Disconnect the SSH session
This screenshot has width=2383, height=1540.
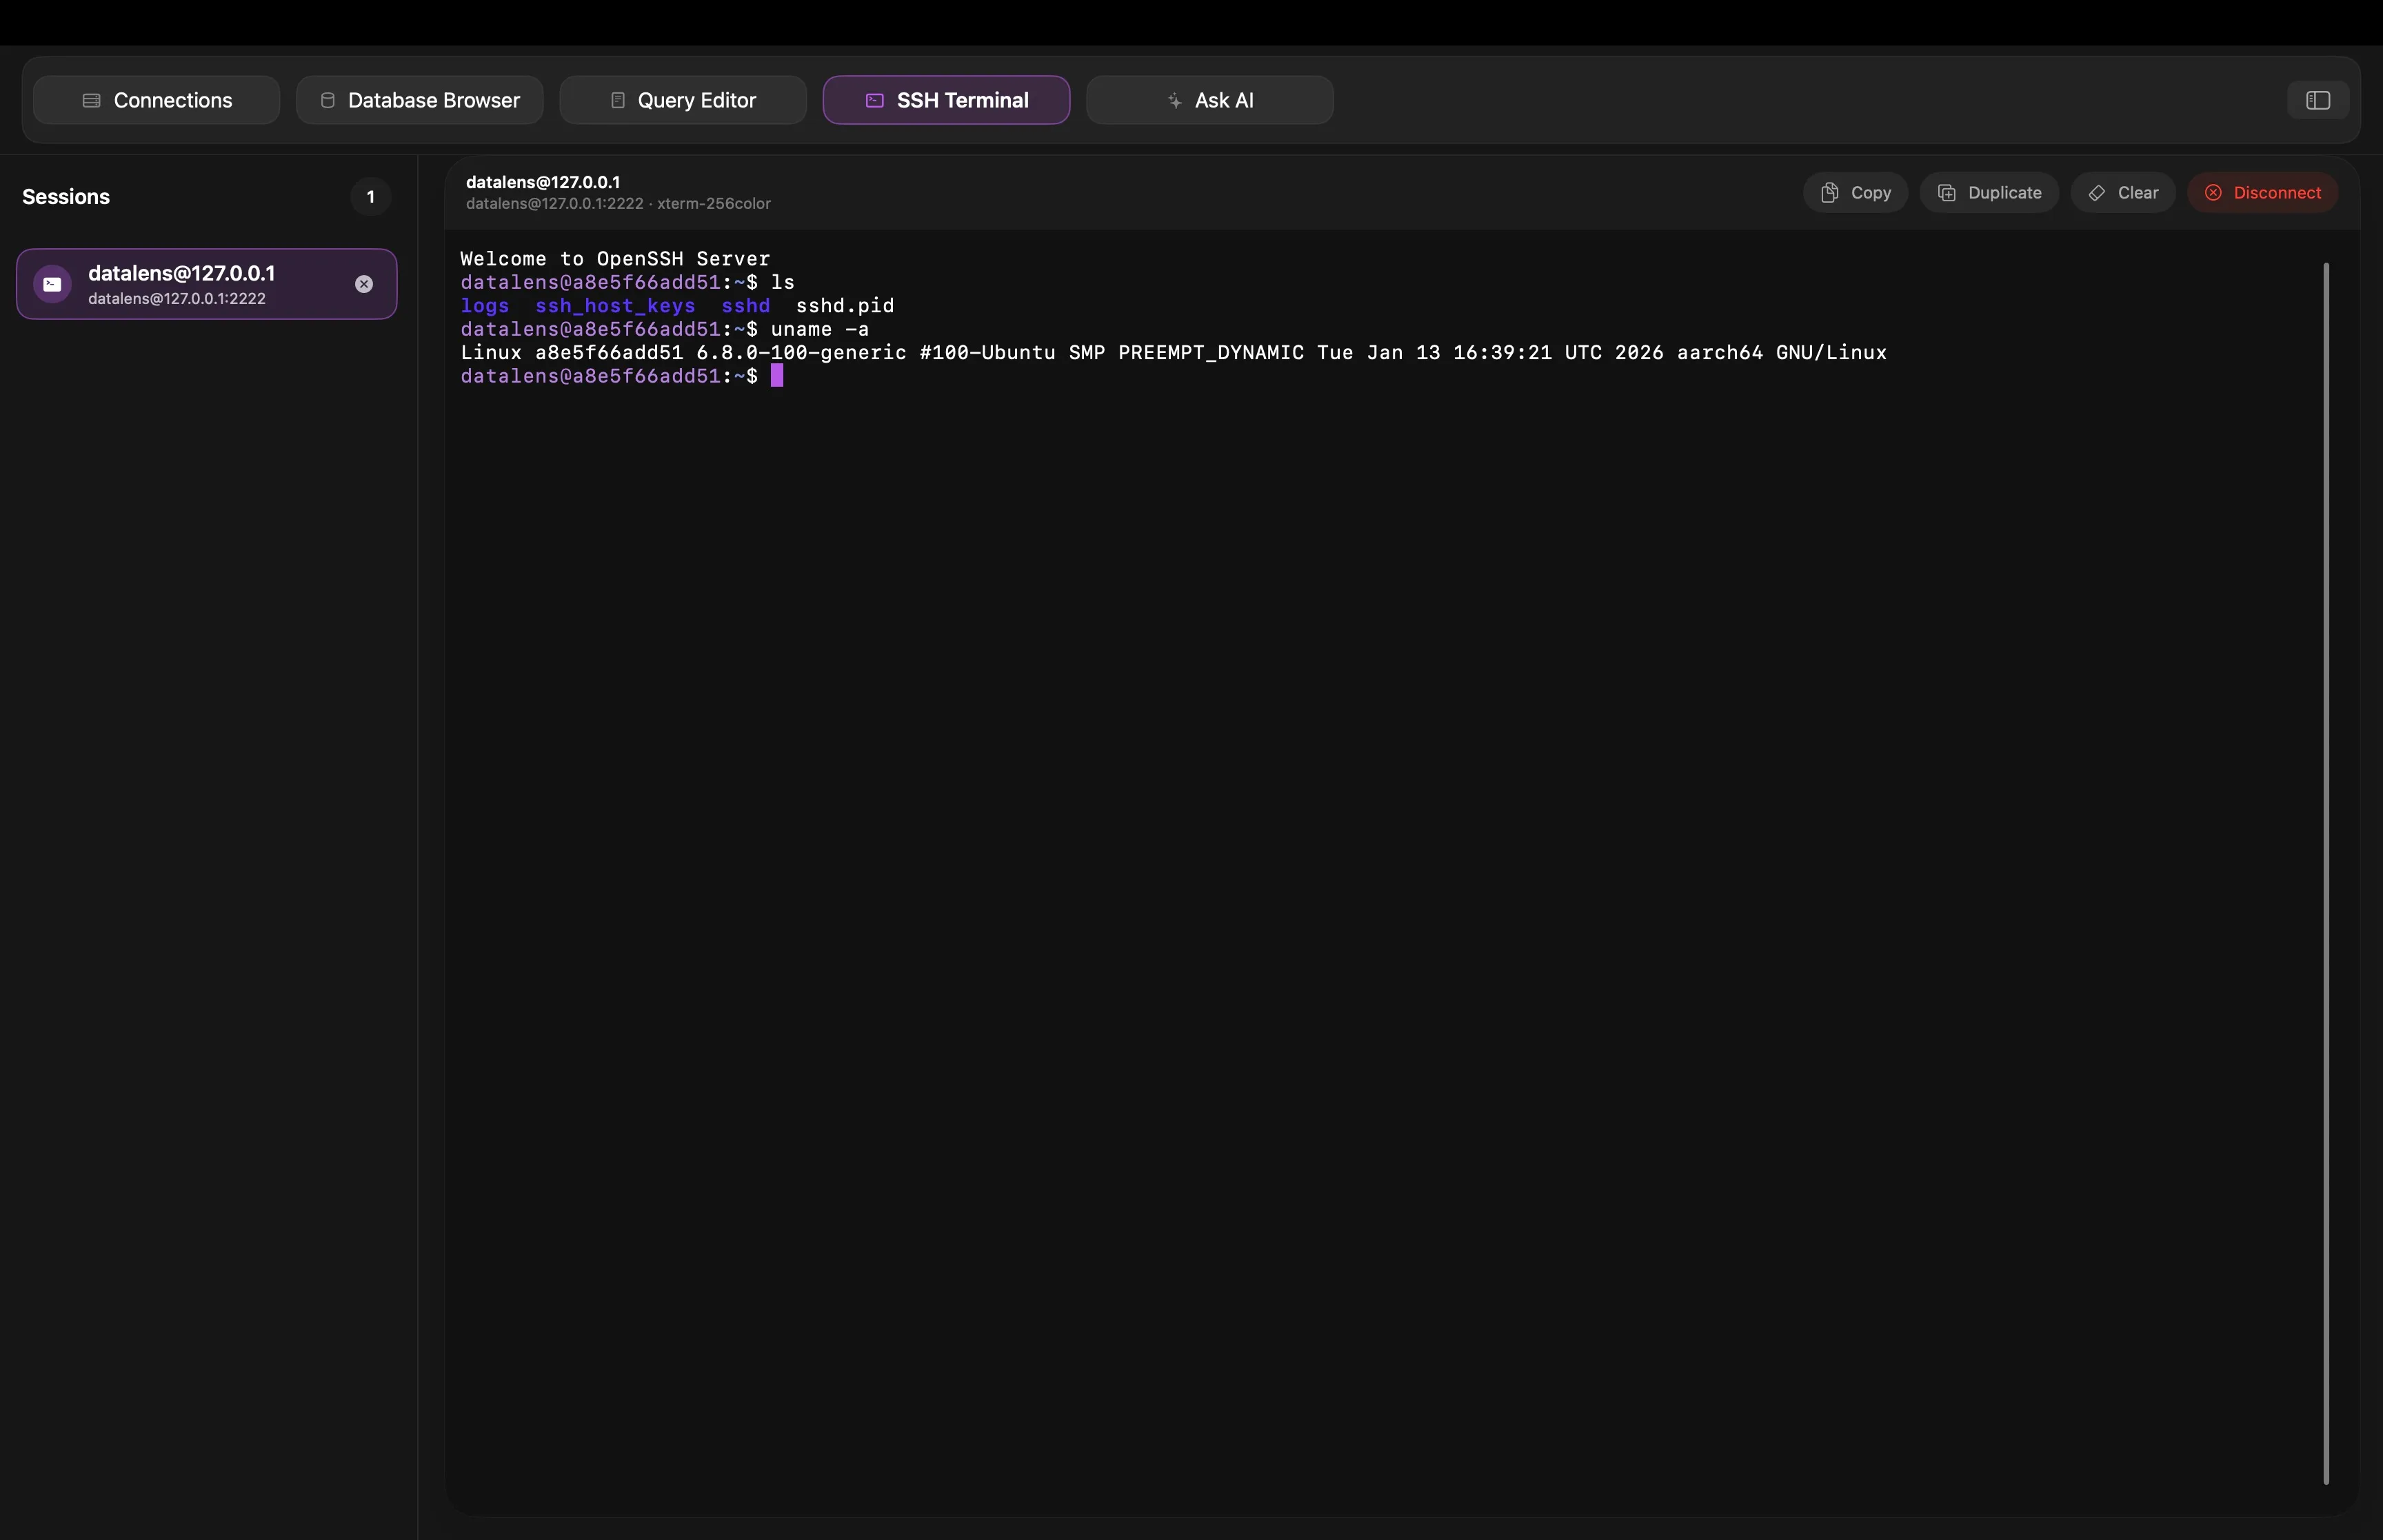[x=2262, y=193]
